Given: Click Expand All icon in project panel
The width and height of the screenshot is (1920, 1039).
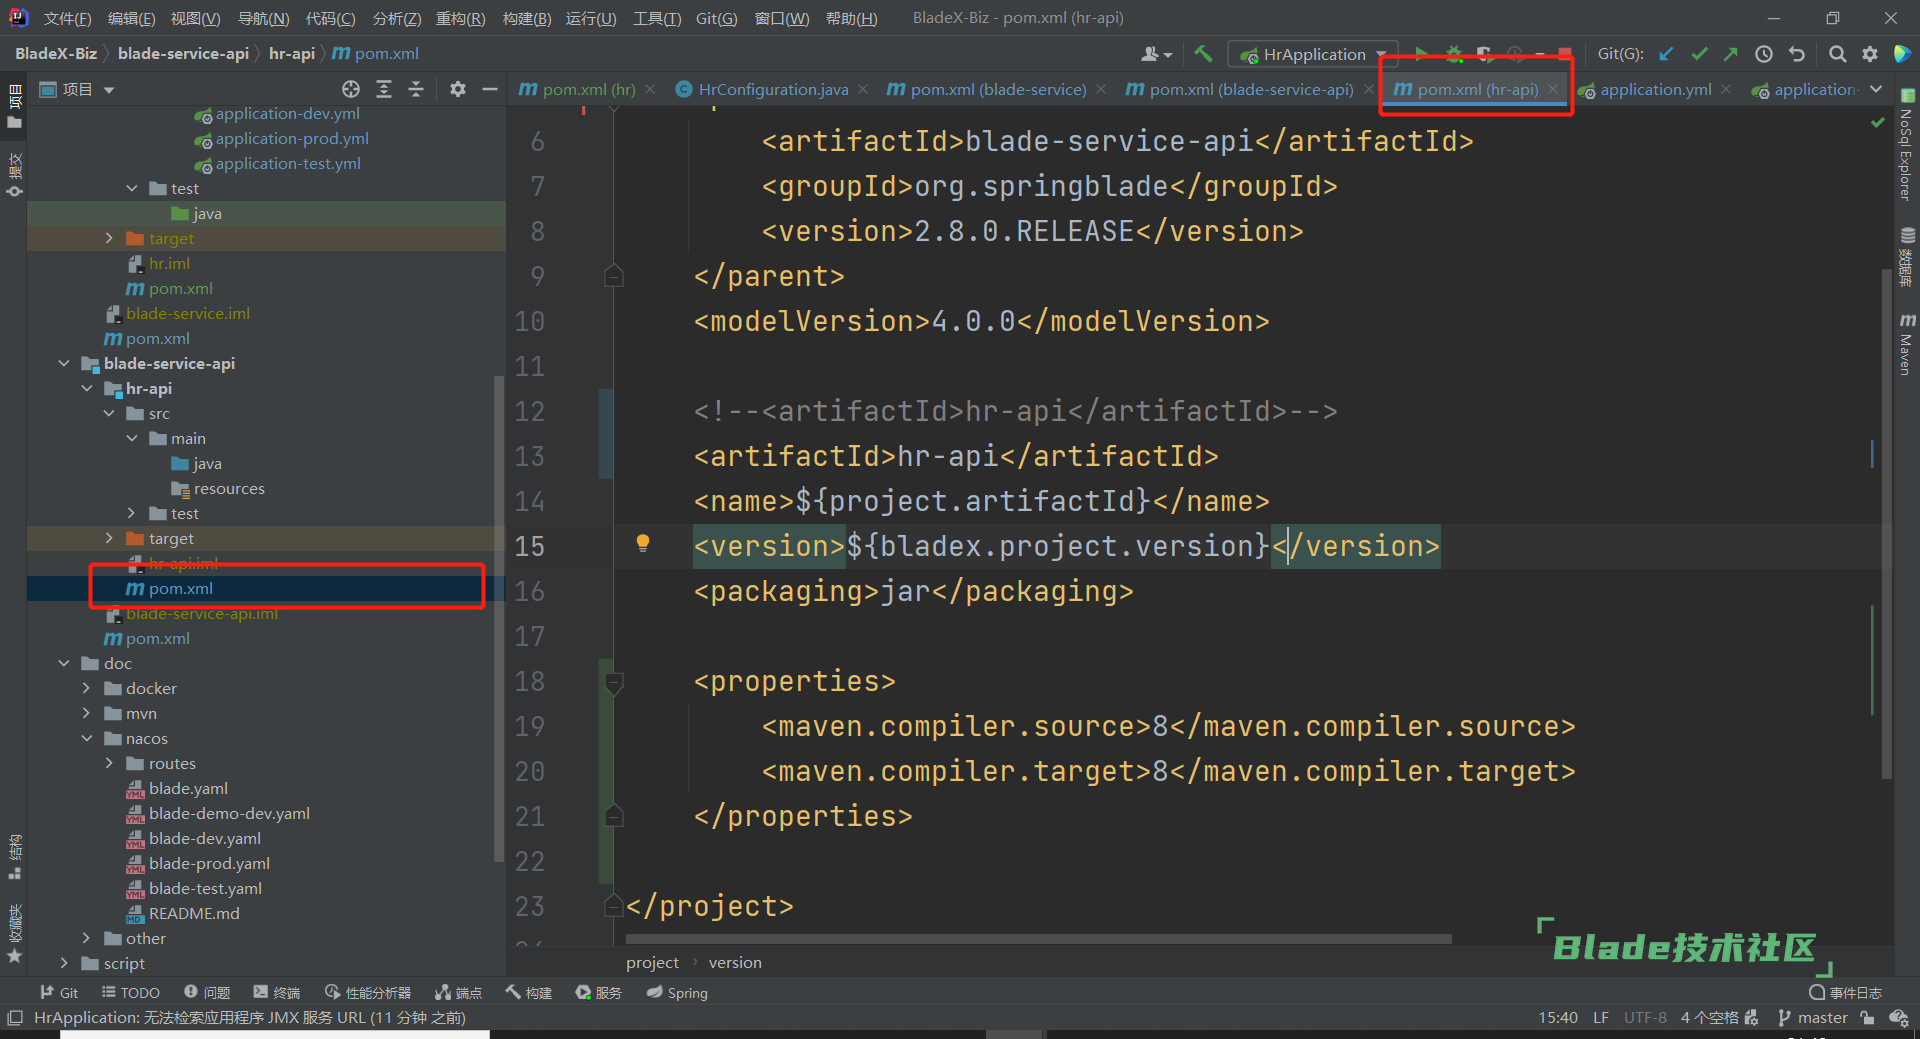Looking at the screenshot, I should [x=384, y=90].
